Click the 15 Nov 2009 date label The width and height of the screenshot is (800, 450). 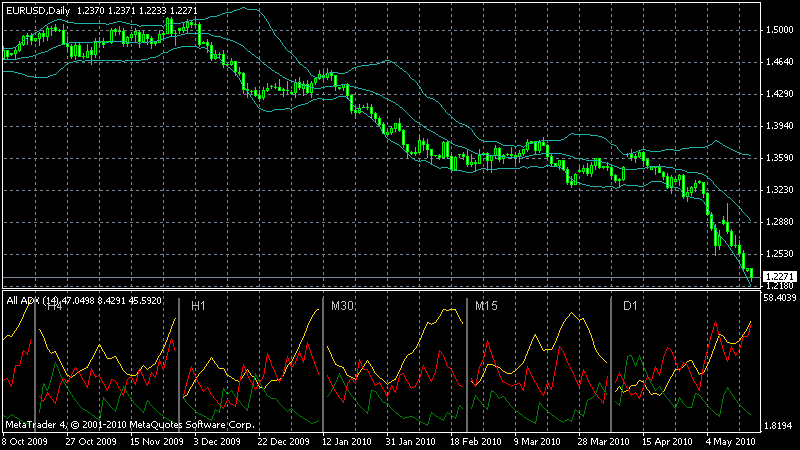[x=156, y=442]
